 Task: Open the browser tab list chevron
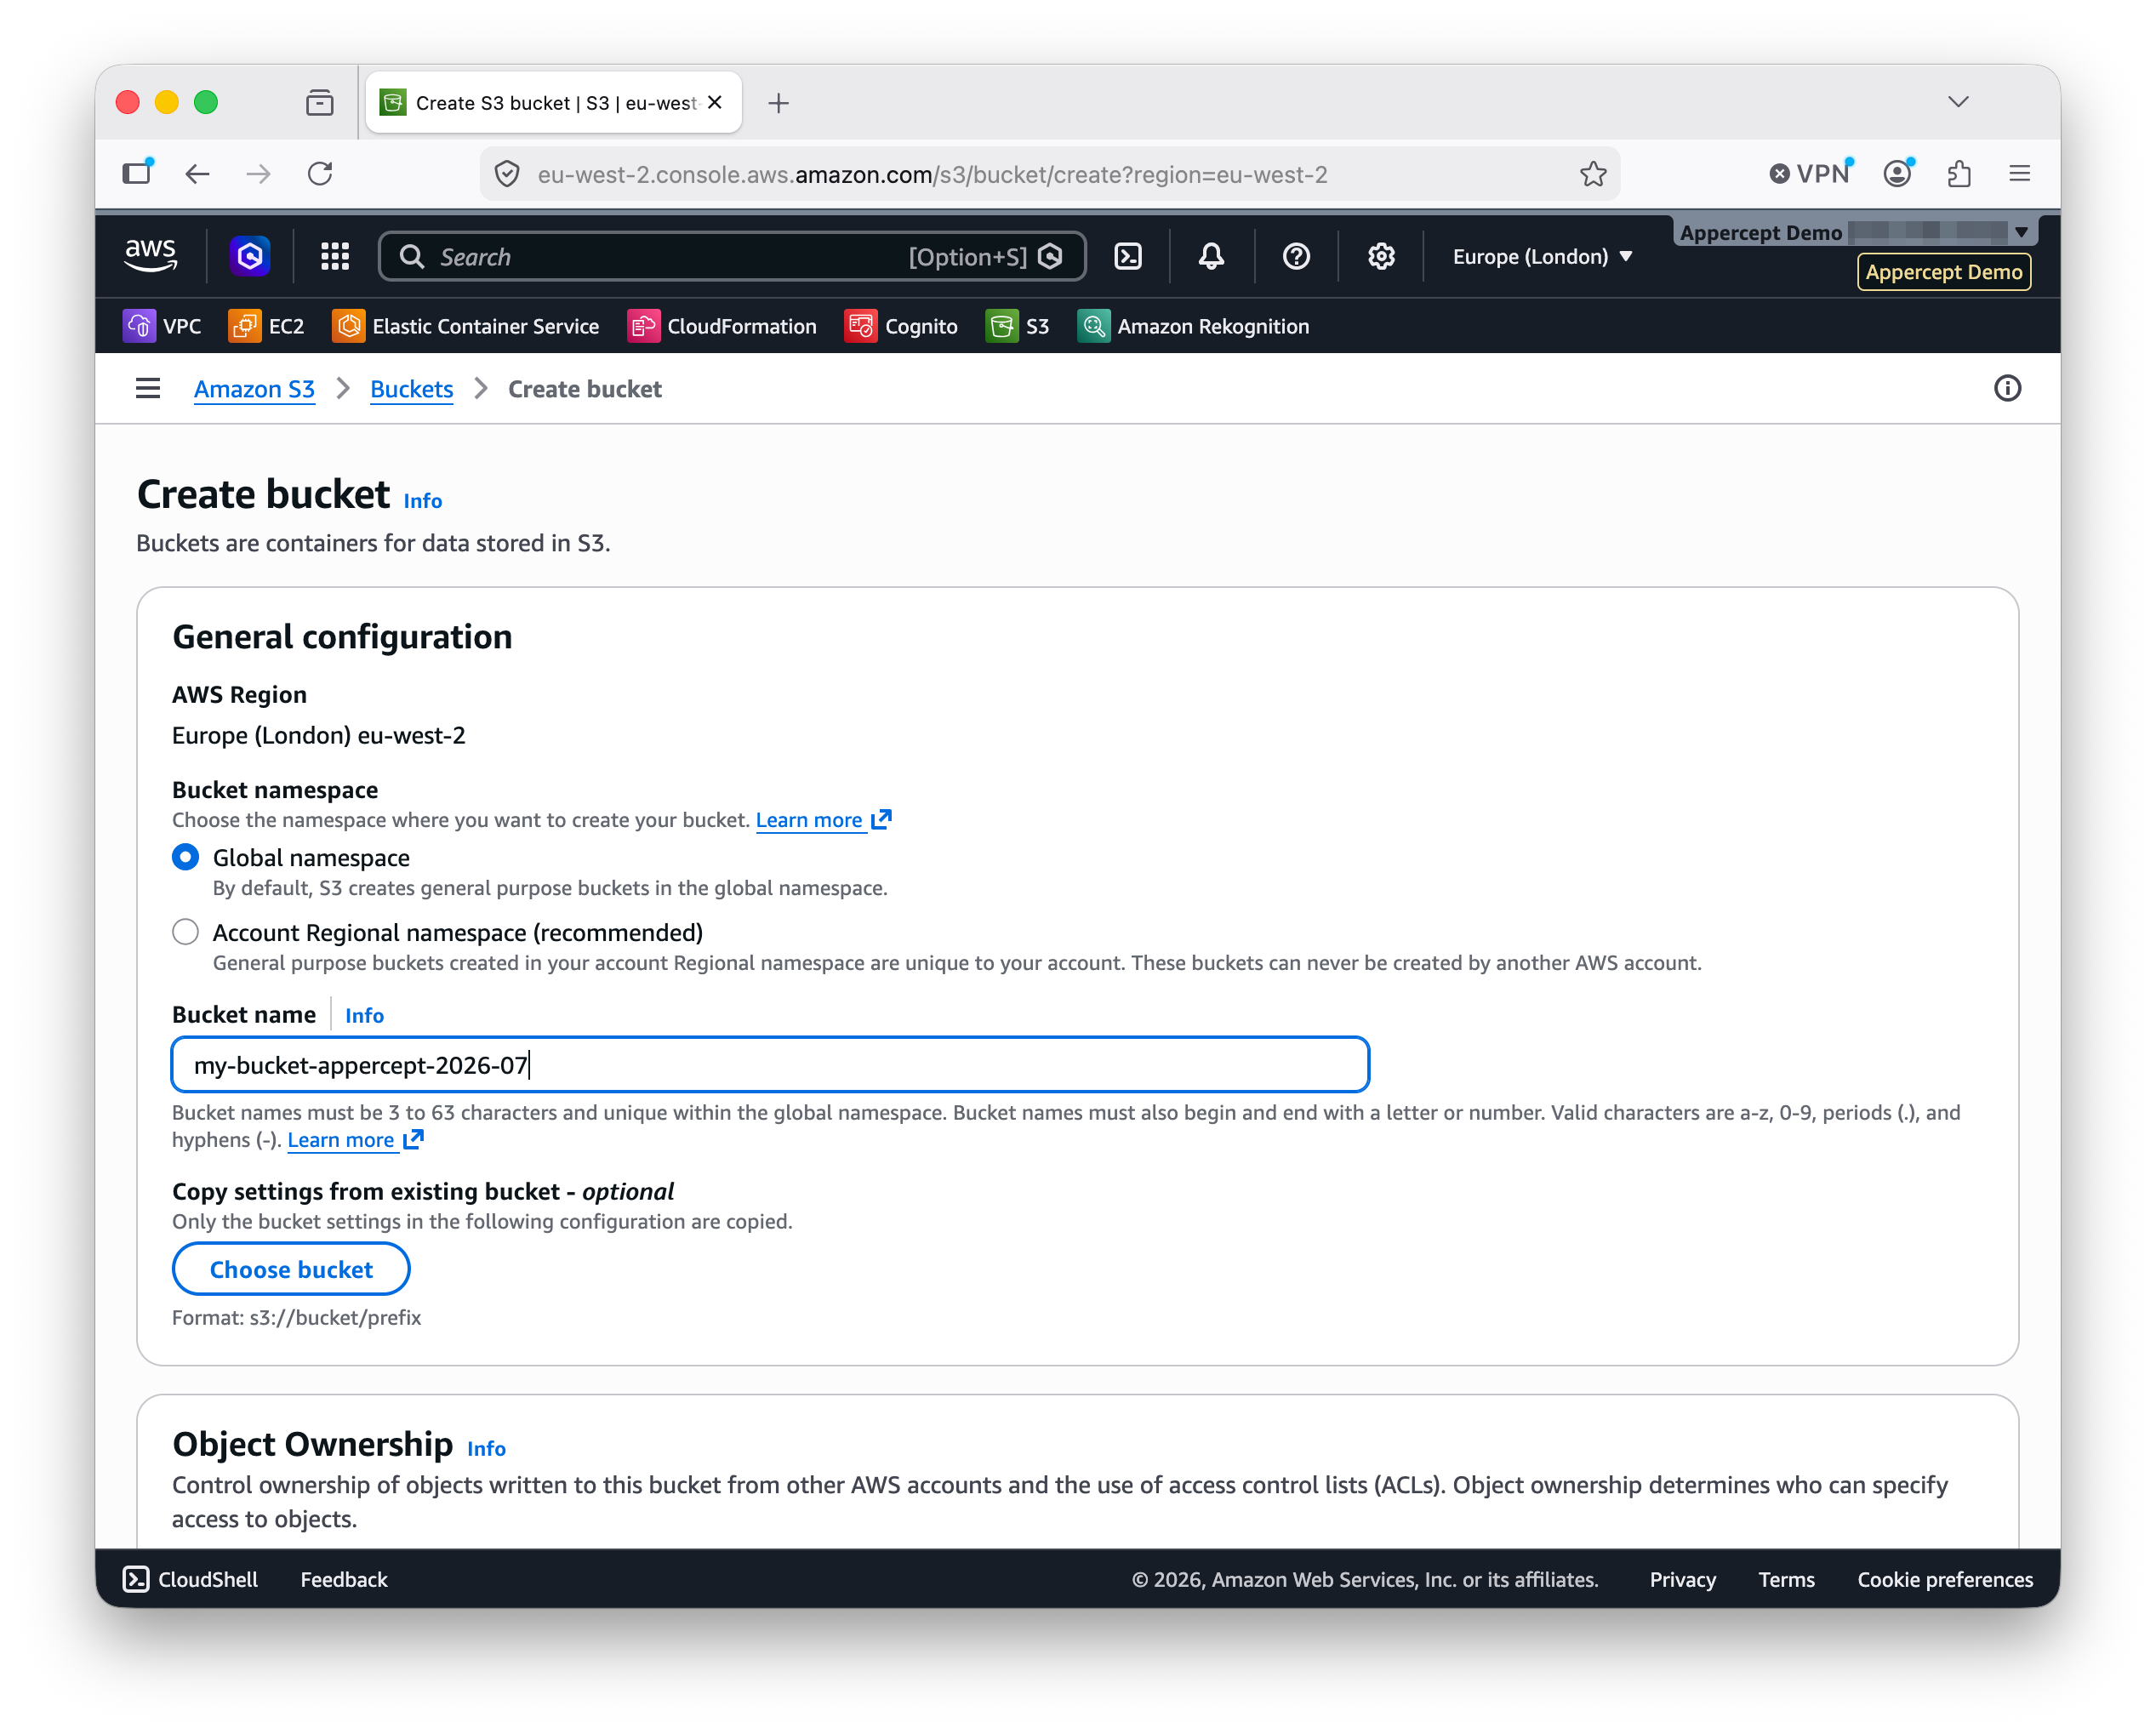pyautogui.click(x=1958, y=102)
